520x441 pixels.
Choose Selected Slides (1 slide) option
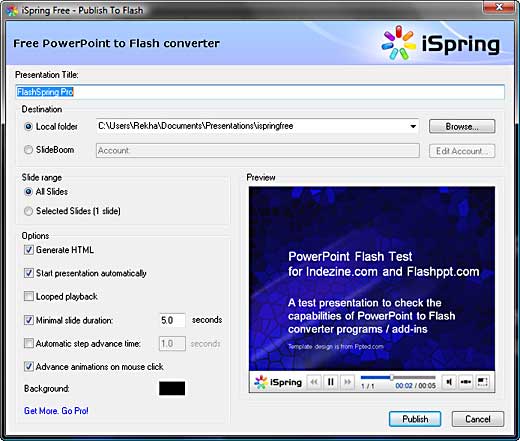pyautogui.click(x=28, y=211)
